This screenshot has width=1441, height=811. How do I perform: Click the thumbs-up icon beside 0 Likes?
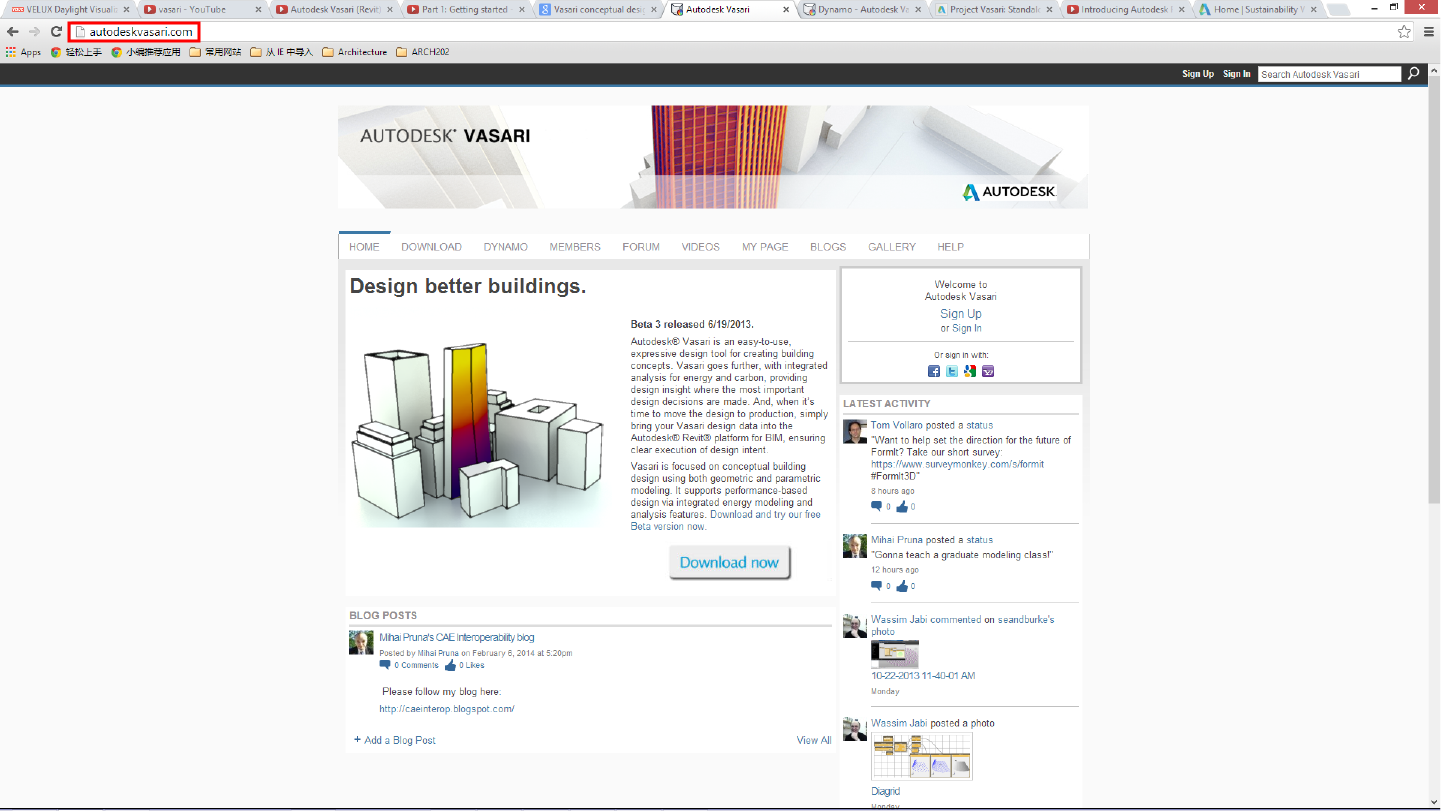450,665
